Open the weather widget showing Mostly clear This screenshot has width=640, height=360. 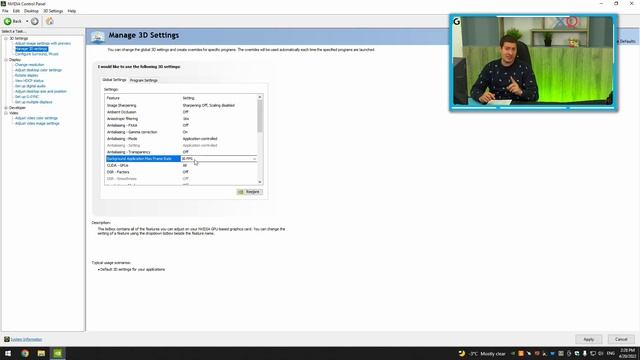point(482,353)
